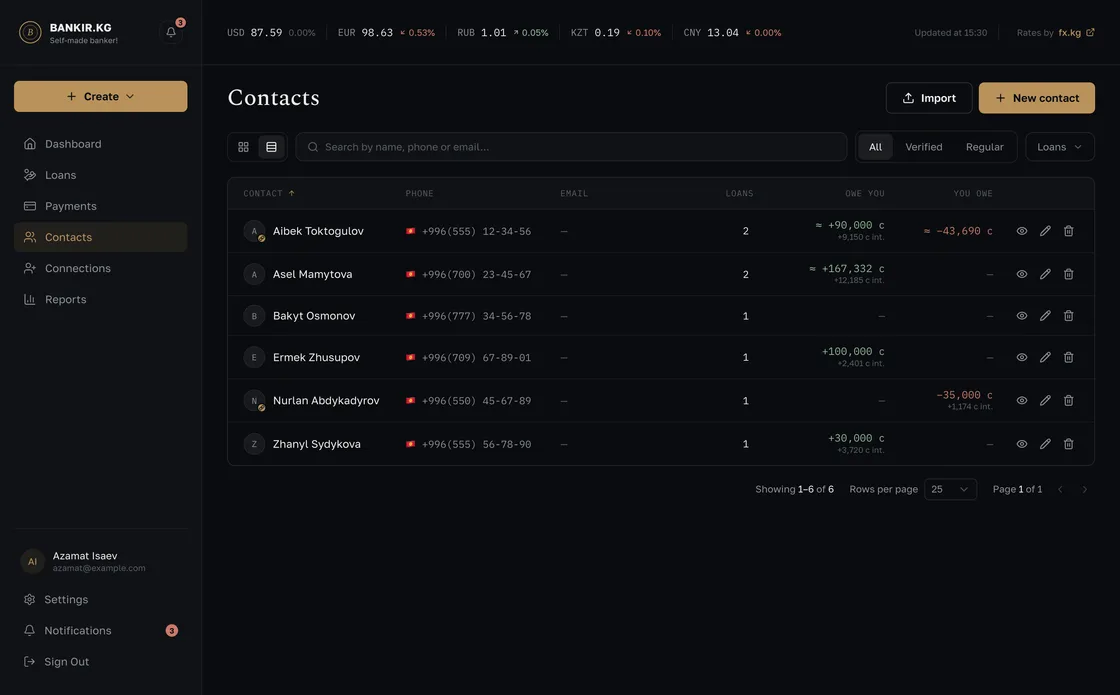Open the Loans filter dropdown

(x=1059, y=146)
